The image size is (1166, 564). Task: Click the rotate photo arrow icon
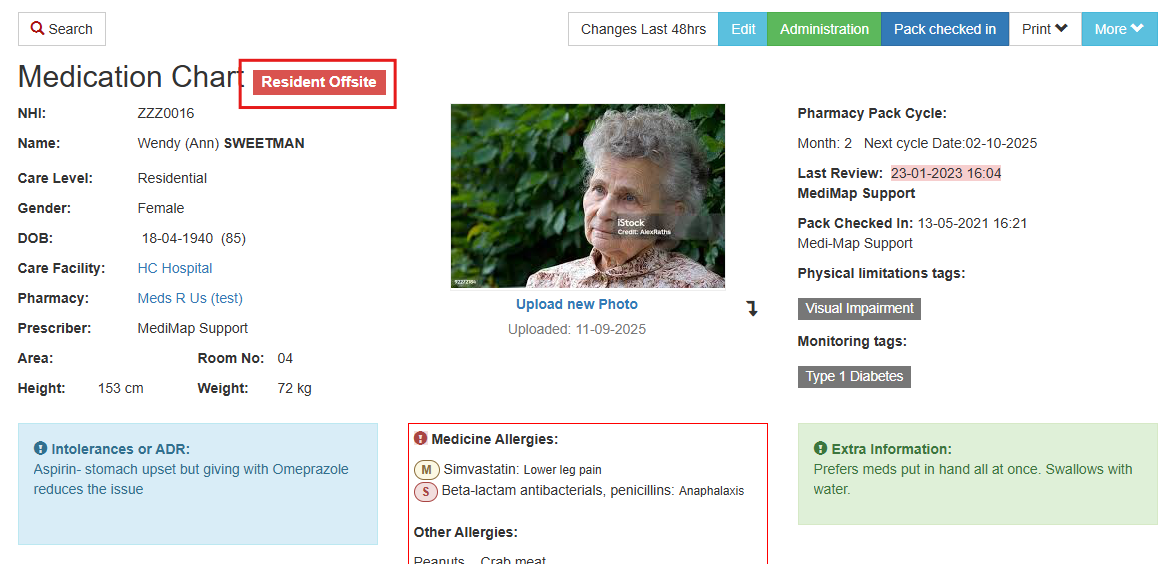coord(752,309)
